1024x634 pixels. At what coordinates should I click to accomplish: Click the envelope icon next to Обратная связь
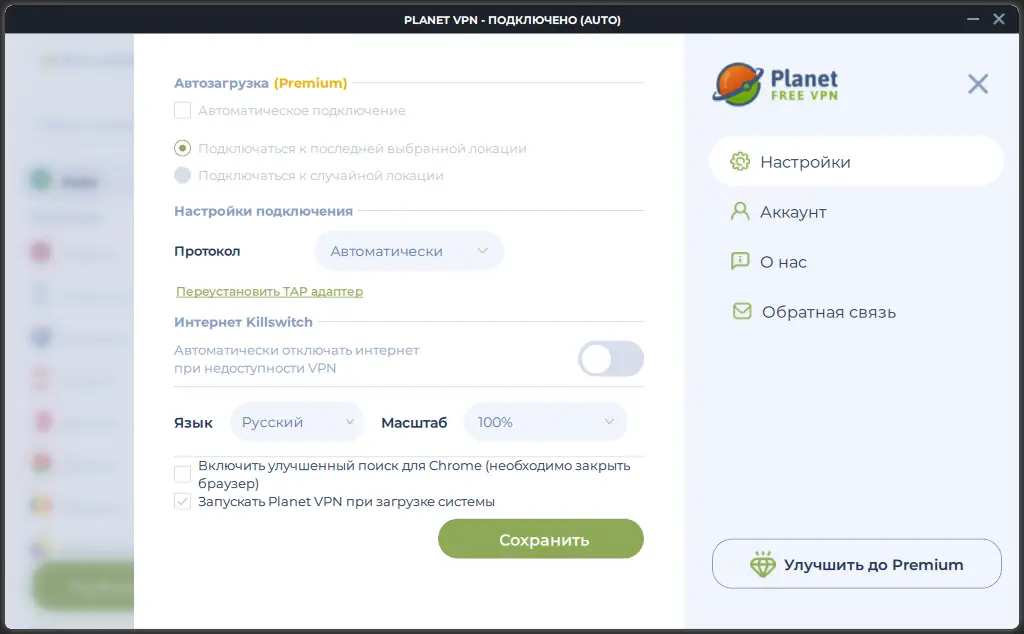742,311
